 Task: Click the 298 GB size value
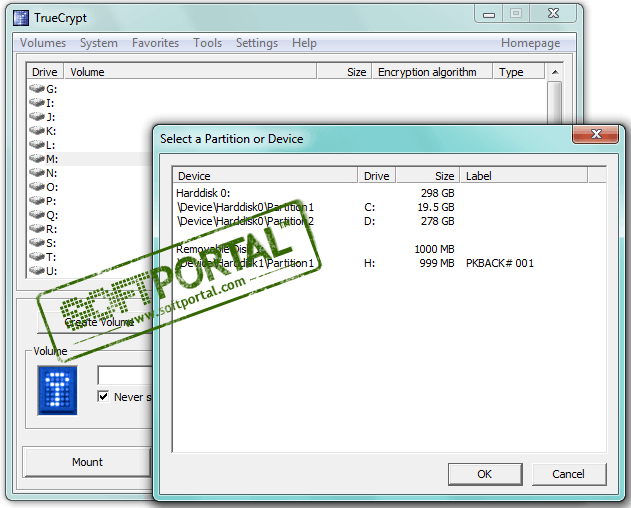[x=437, y=193]
